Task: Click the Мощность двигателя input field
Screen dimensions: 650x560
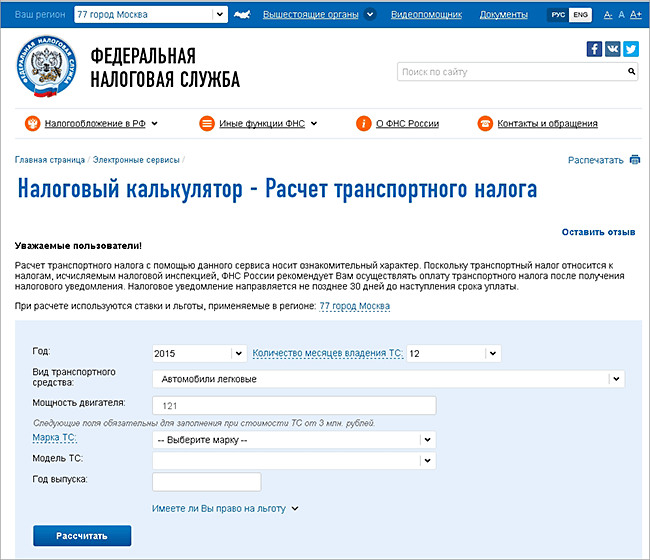Action: coord(294,406)
